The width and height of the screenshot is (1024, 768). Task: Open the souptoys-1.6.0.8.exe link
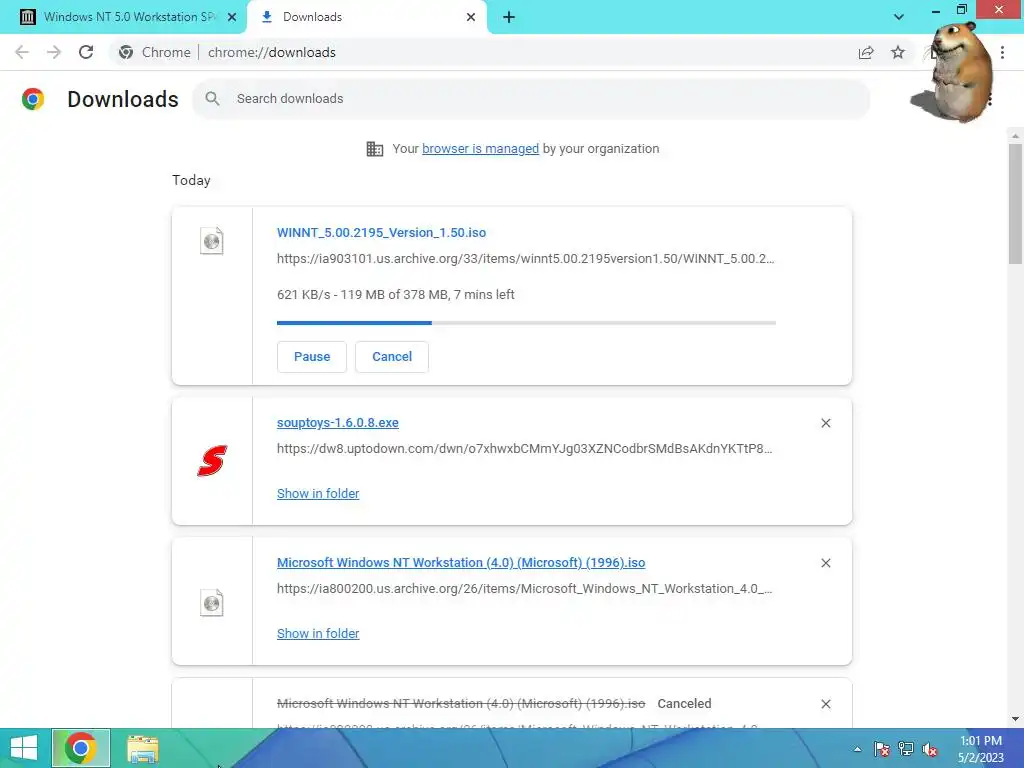(338, 423)
